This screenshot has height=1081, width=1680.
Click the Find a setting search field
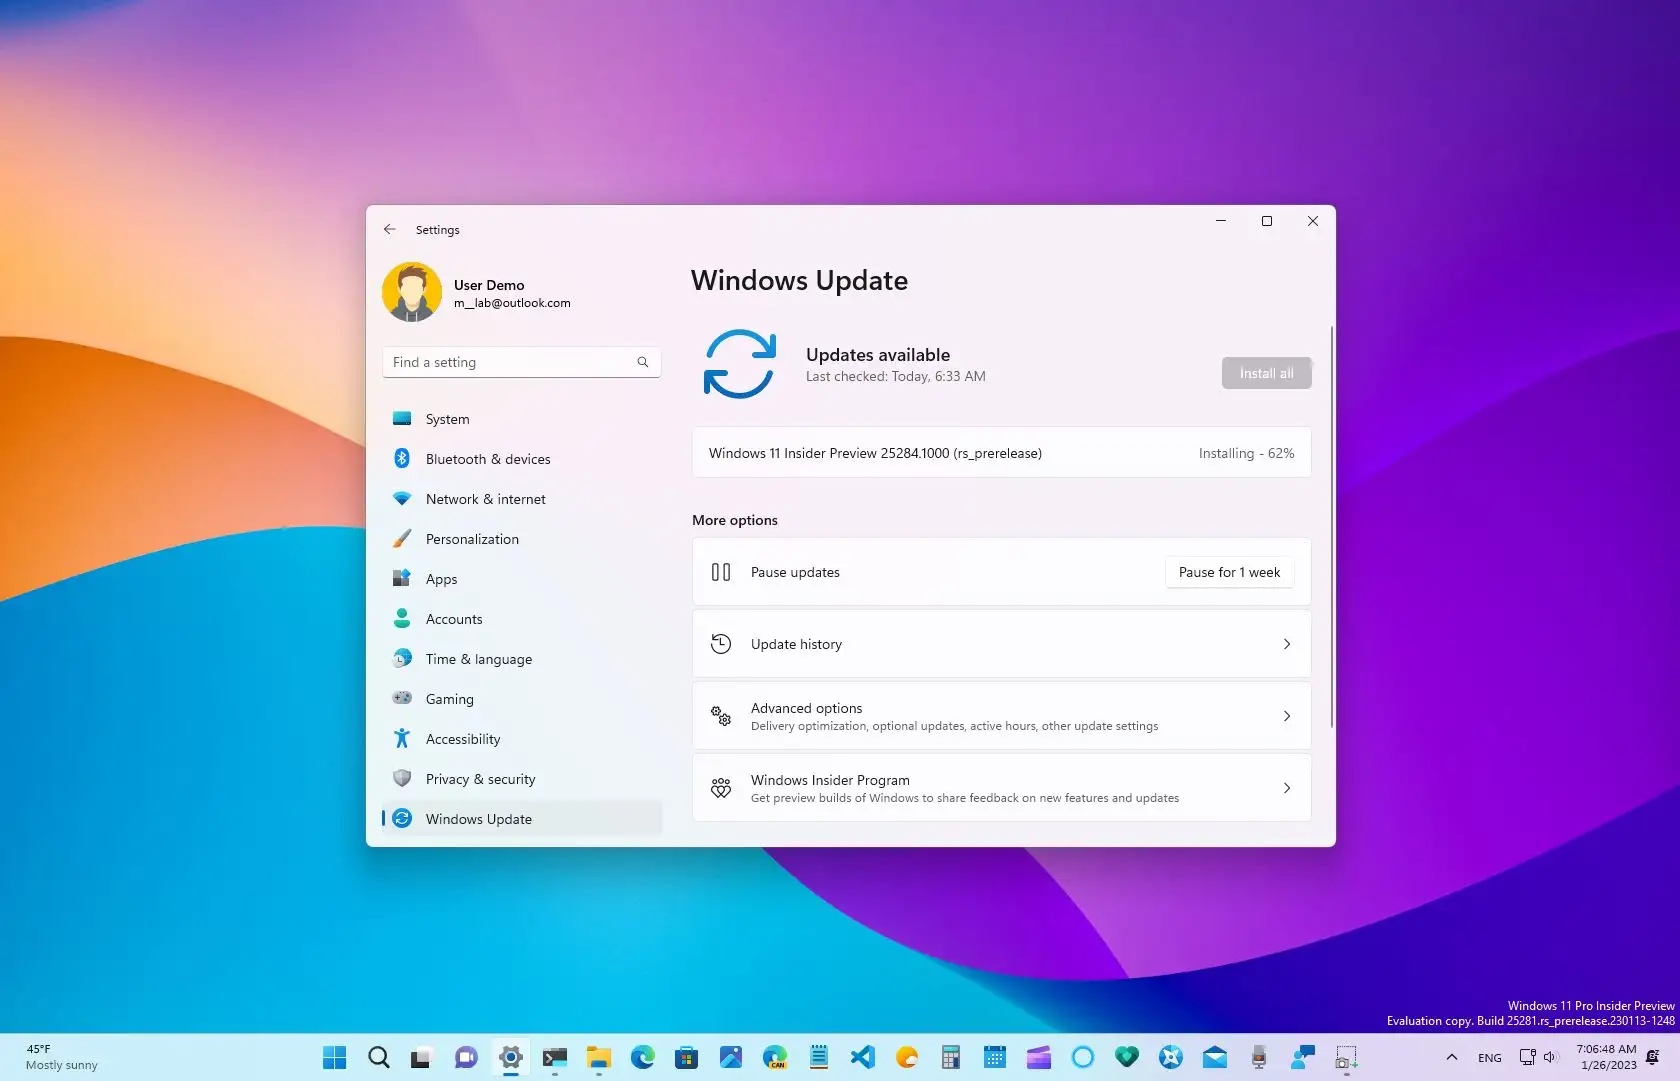[521, 362]
